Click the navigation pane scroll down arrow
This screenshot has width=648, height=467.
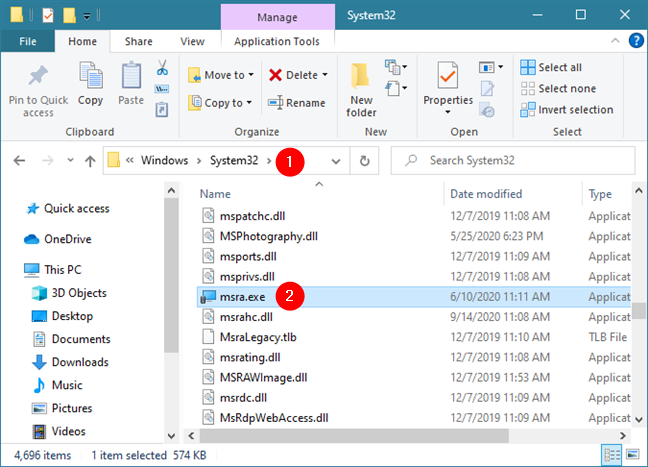171,436
